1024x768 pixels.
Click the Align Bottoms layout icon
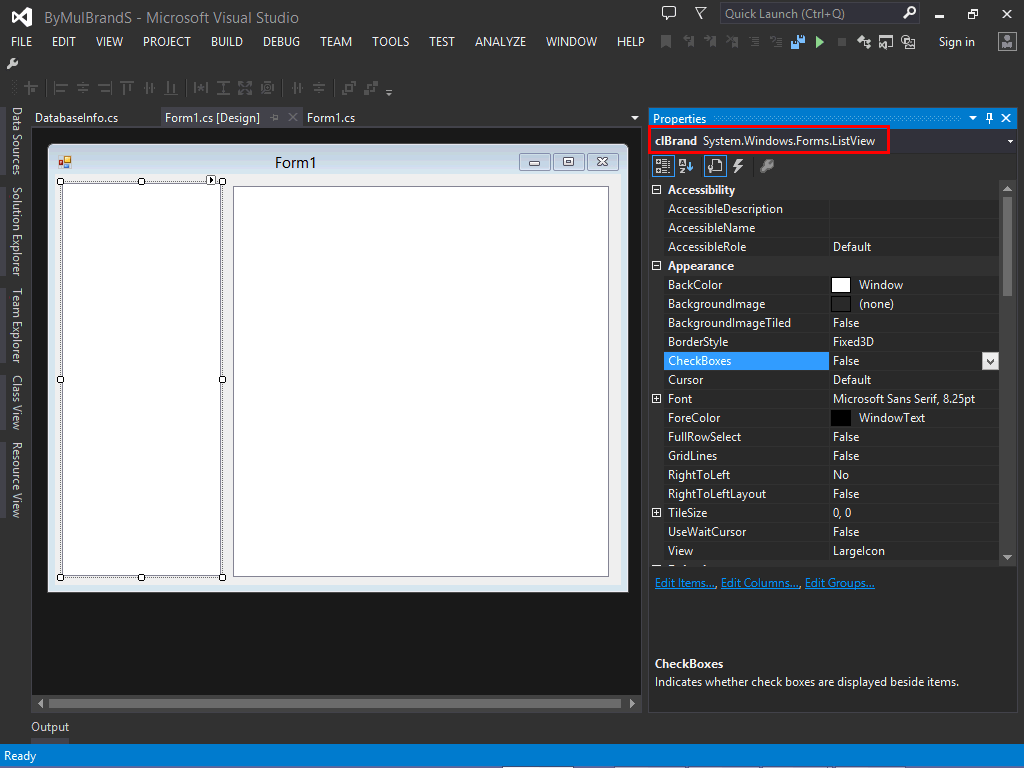point(170,88)
